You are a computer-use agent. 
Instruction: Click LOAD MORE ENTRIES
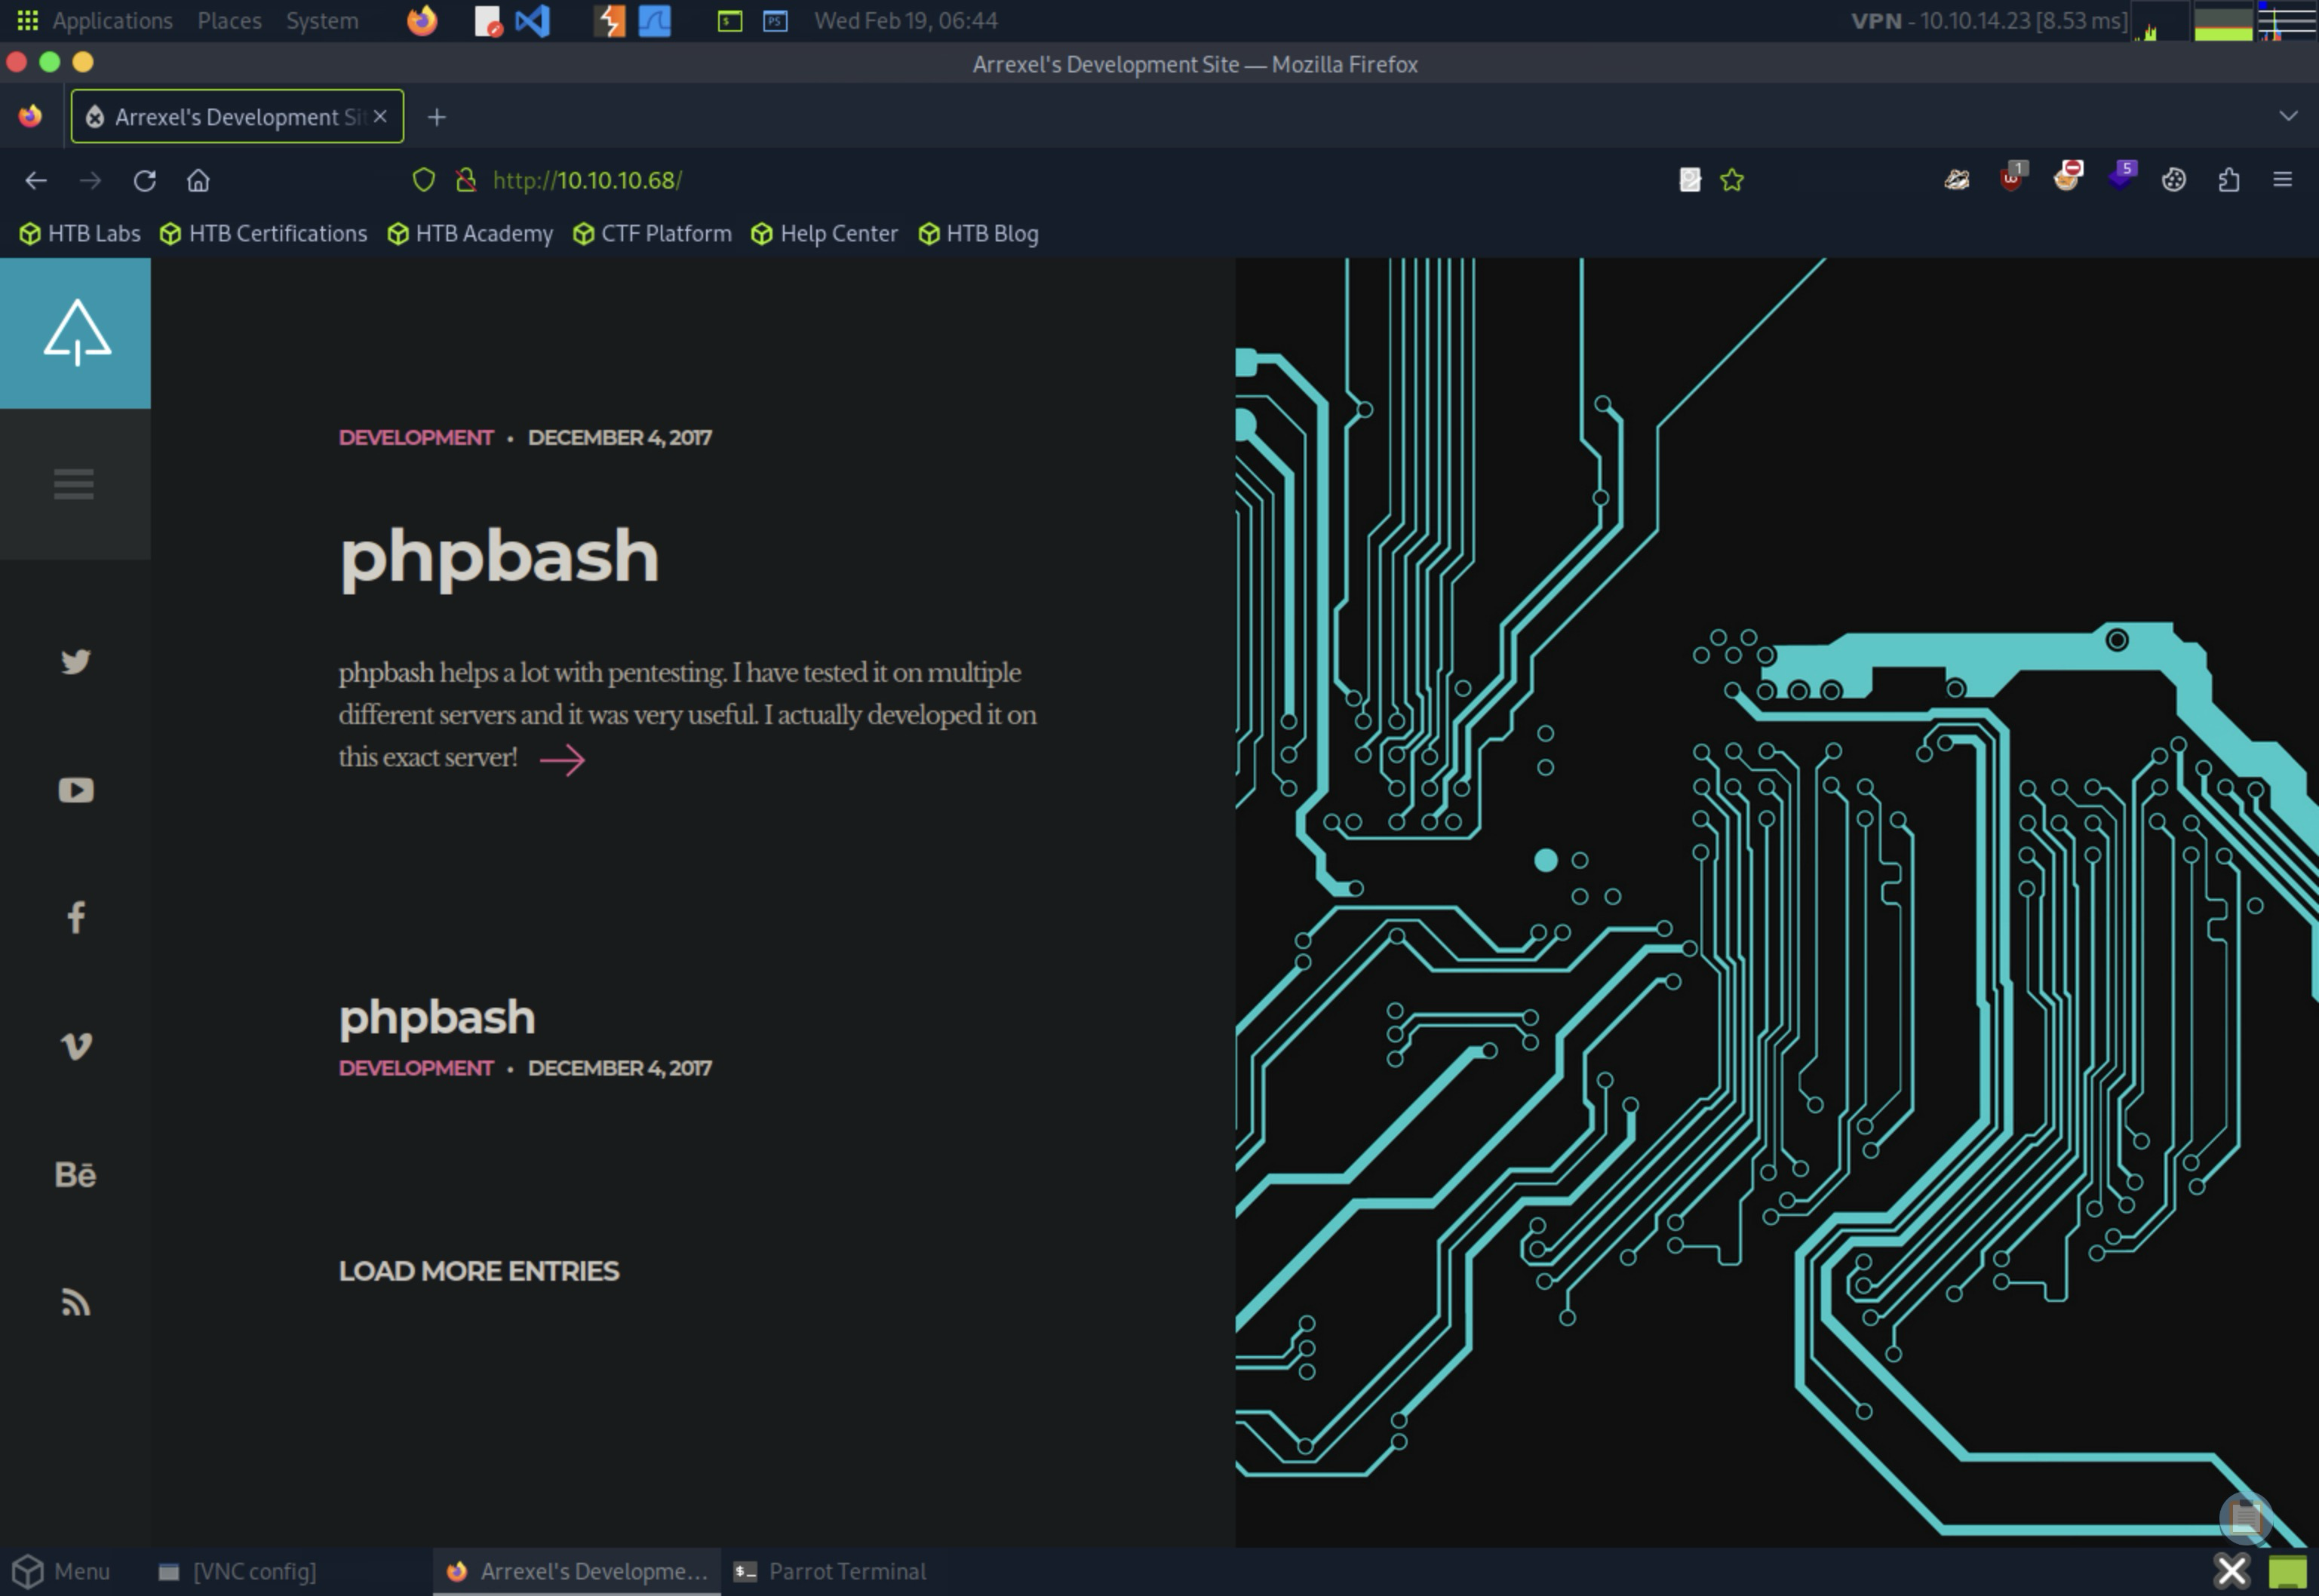pyautogui.click(x=478, y=1271)
